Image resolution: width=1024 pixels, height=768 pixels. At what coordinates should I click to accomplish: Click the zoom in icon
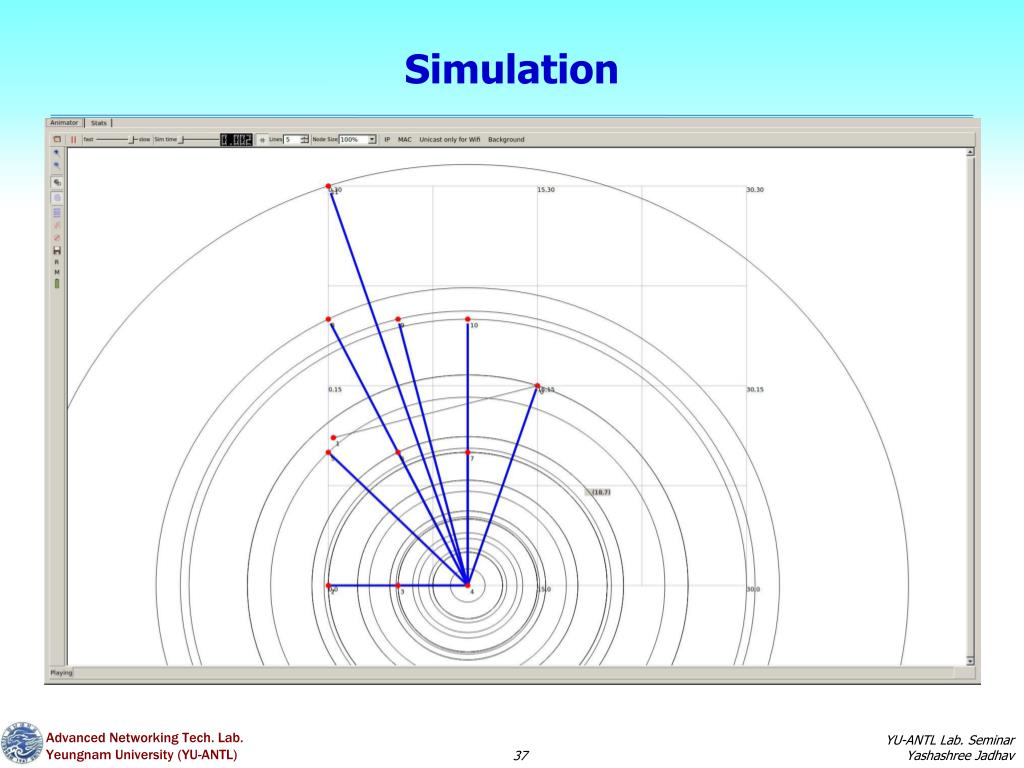pos(57,153)
